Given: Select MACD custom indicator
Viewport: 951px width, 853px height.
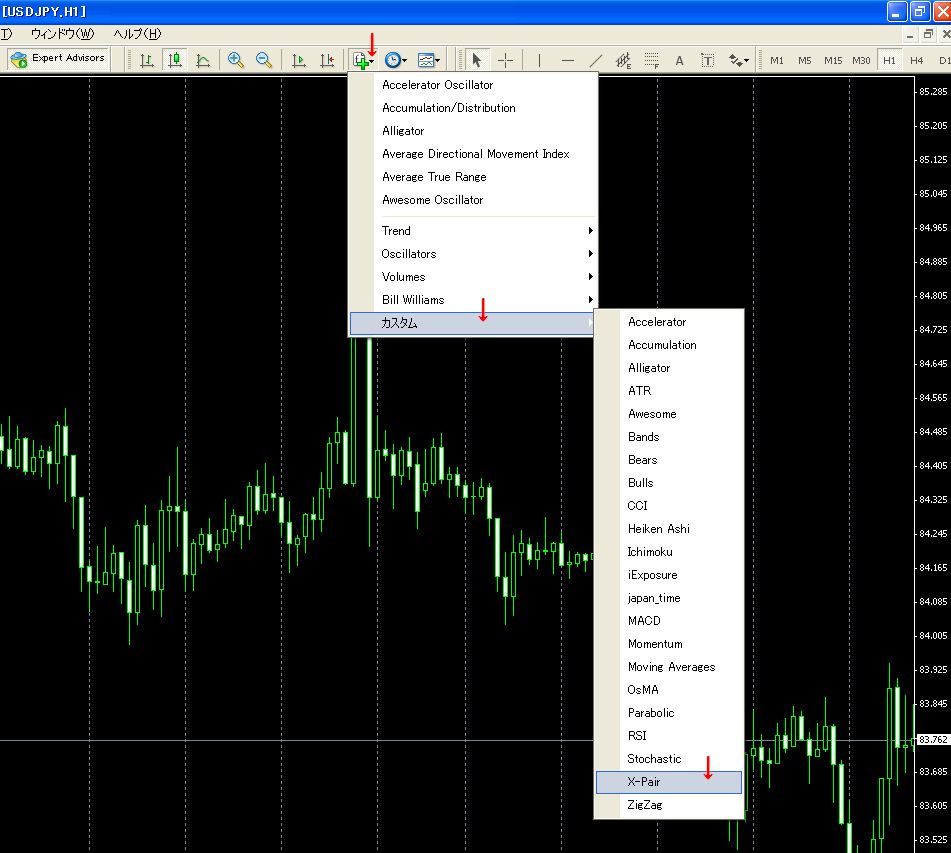Looking at the screenshot, I should tap(669, 621).
